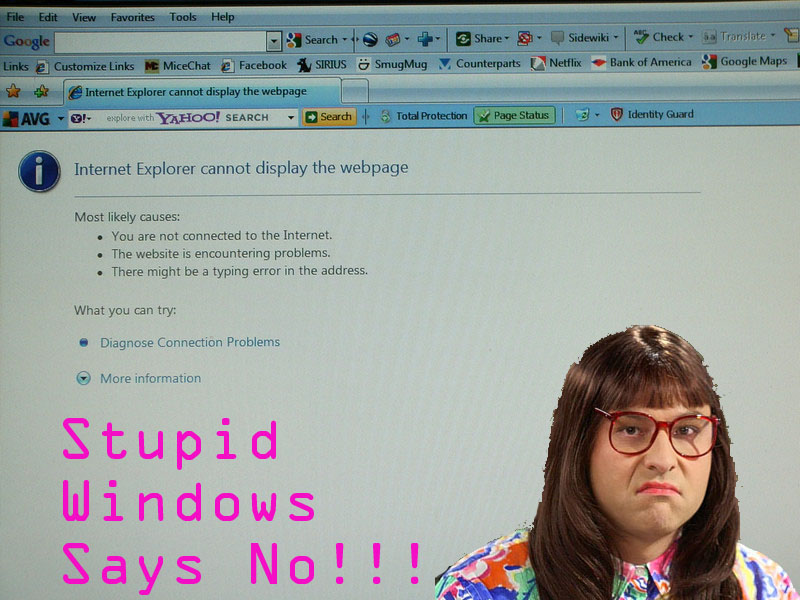Open the Netflix favorites link

point(556,63)
